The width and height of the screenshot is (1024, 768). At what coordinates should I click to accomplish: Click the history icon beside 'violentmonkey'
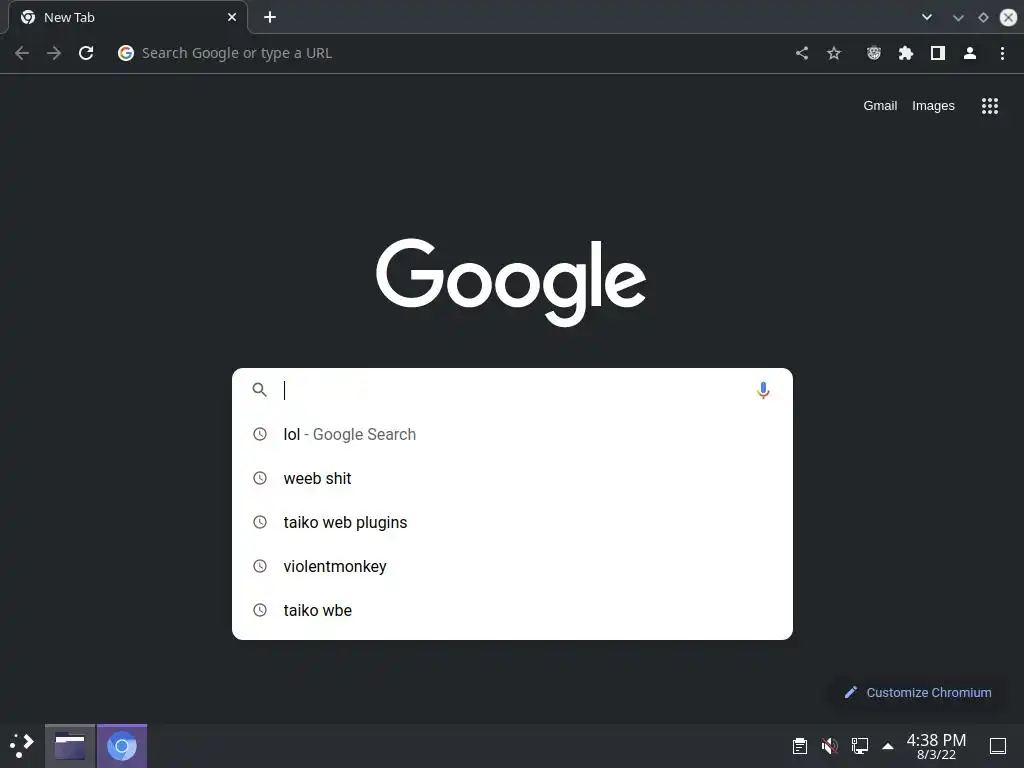260,566
